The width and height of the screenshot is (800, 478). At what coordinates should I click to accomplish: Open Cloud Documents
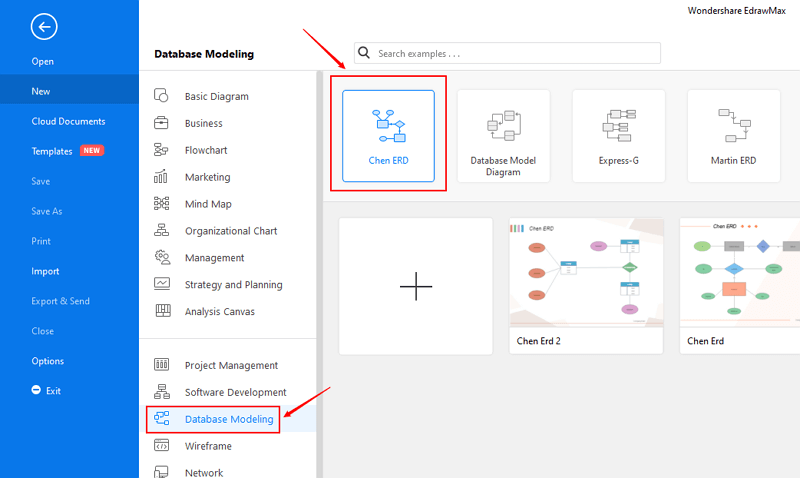68,121
